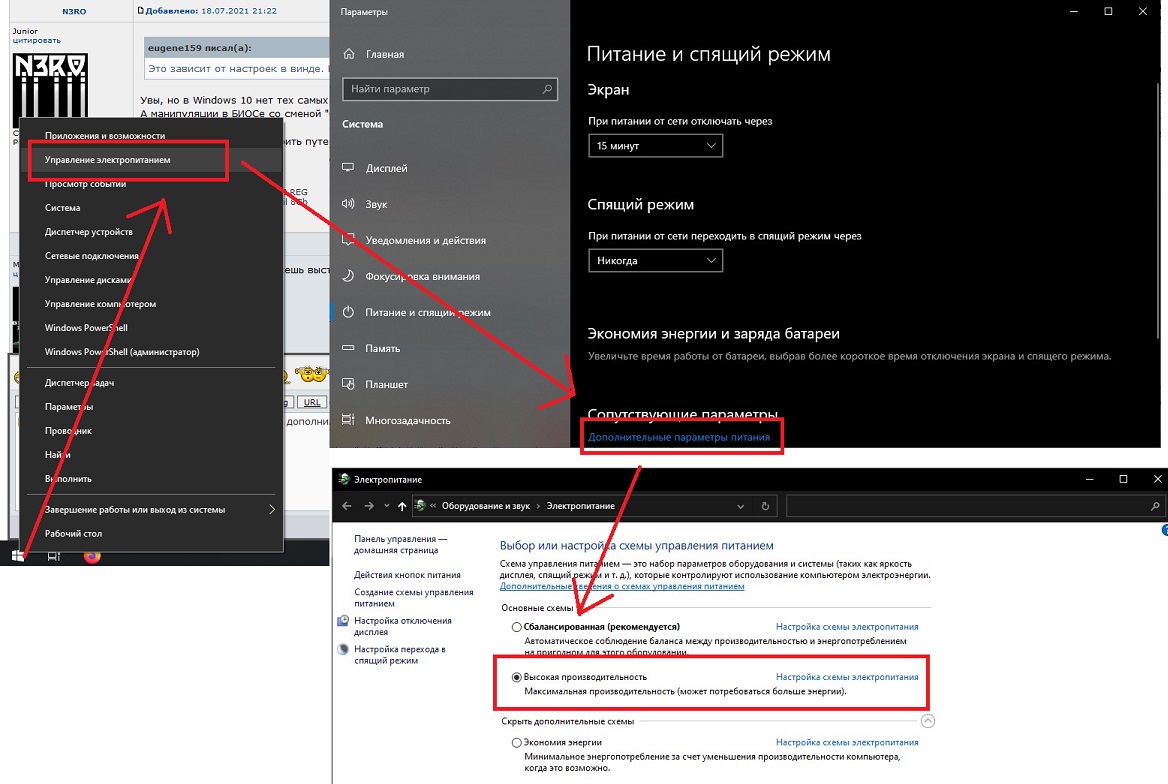Screen dimensions: 1168x784
Task: Choose Сетевые подключения in context menu
Action: coord(153,256)
